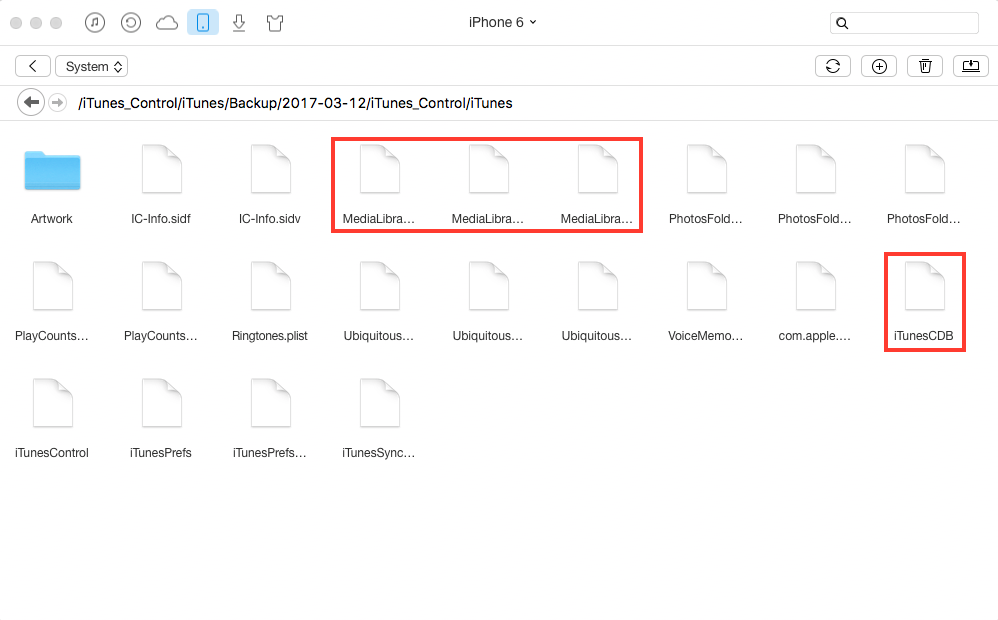Select the iTunesPrefs… truncated file
Screen dimensions: 998x620
pos(270,420)
